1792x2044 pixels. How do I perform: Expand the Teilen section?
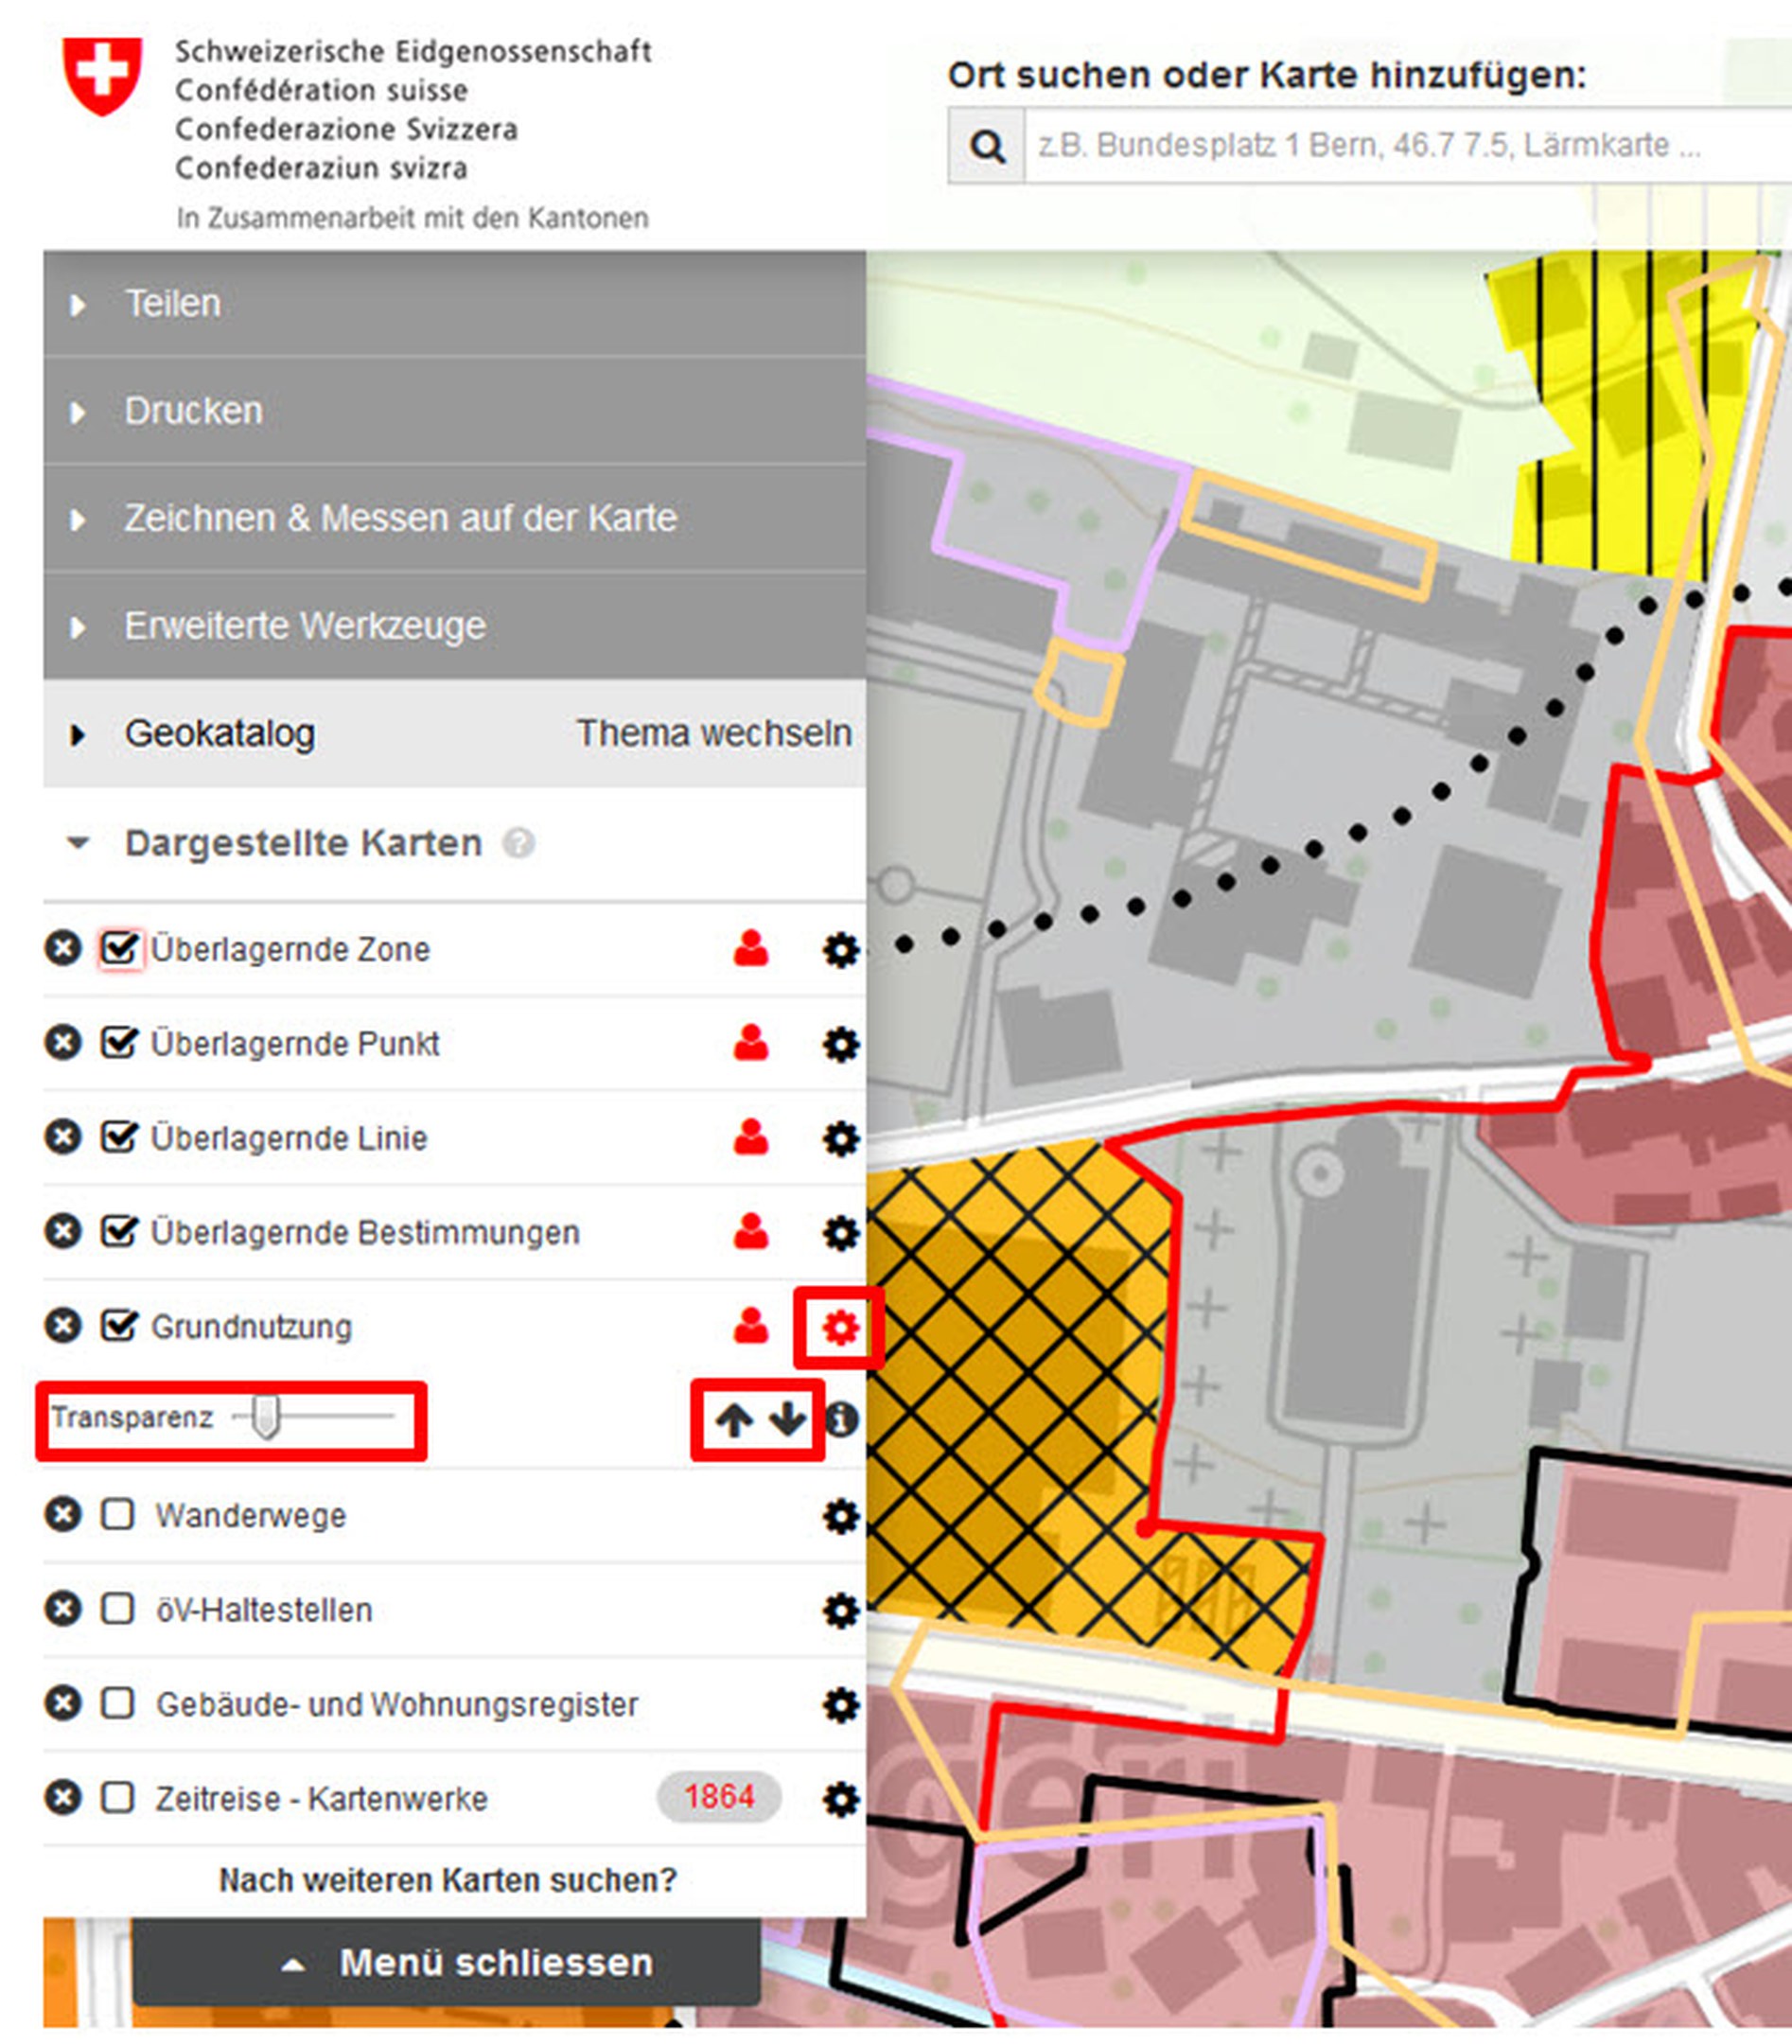[x=172, y=303]
